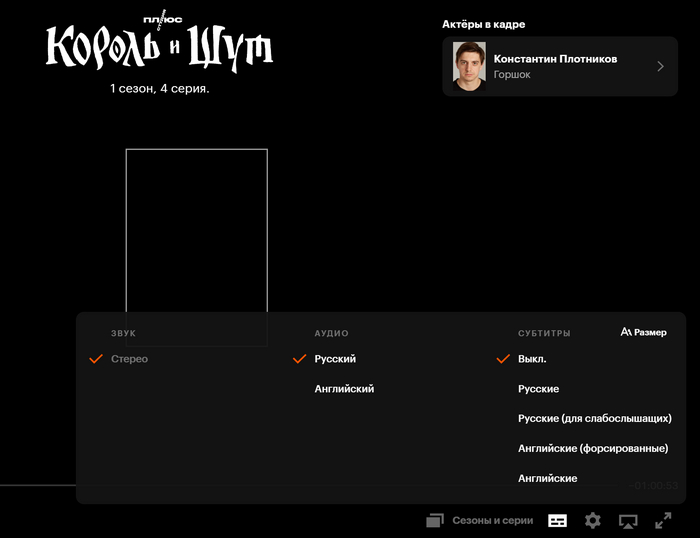The width and height of the screenshot is (700, 538).
Task: Switch audio track to "Английский"
Action: tap(344, 389)
